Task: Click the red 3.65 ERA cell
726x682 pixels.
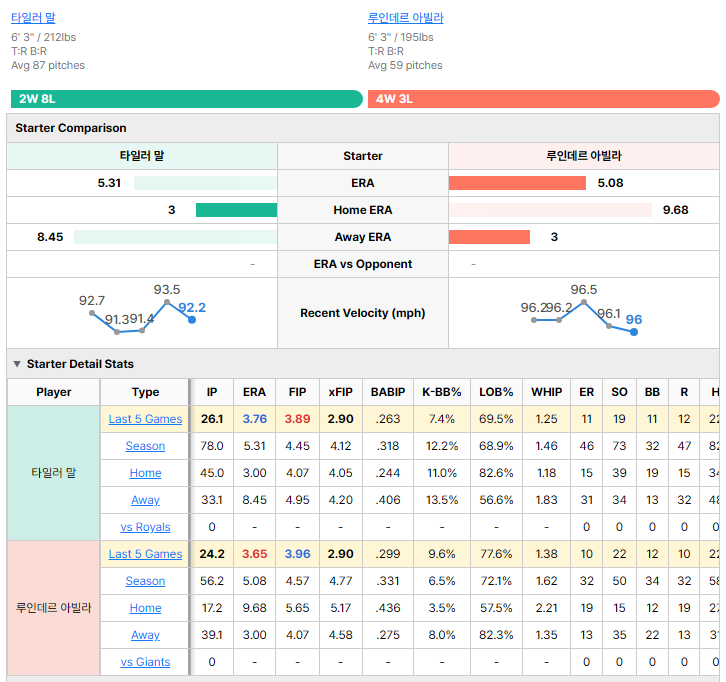Action: tap(255, 554)
